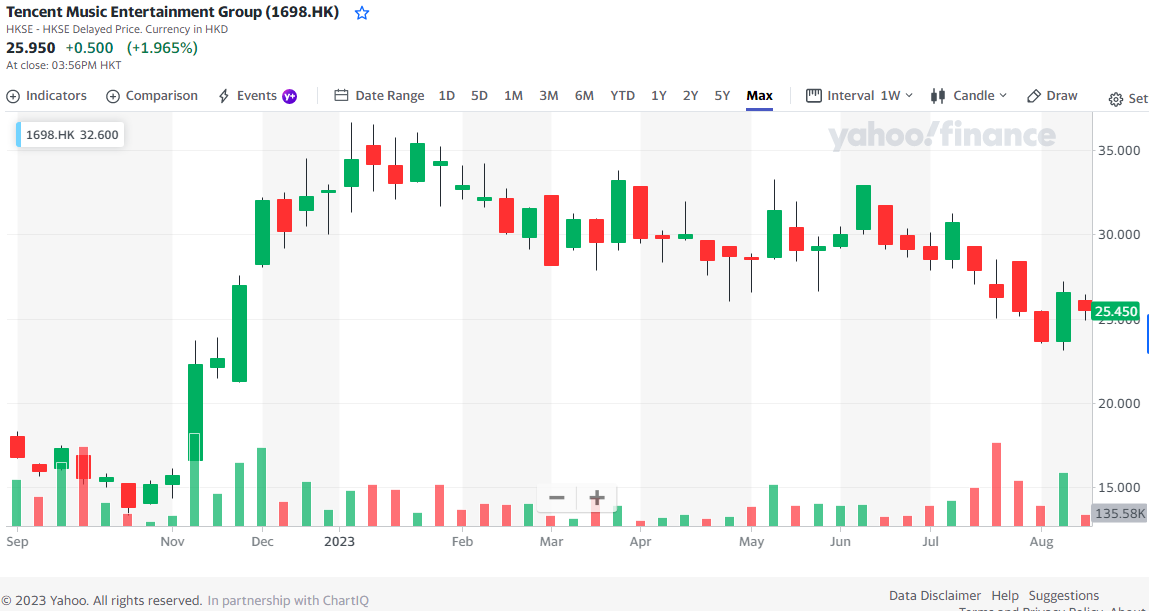Expand the Candle chart type dropdown
The width and height of the screenshot is (1149, 611).
[x=969, y=96]
